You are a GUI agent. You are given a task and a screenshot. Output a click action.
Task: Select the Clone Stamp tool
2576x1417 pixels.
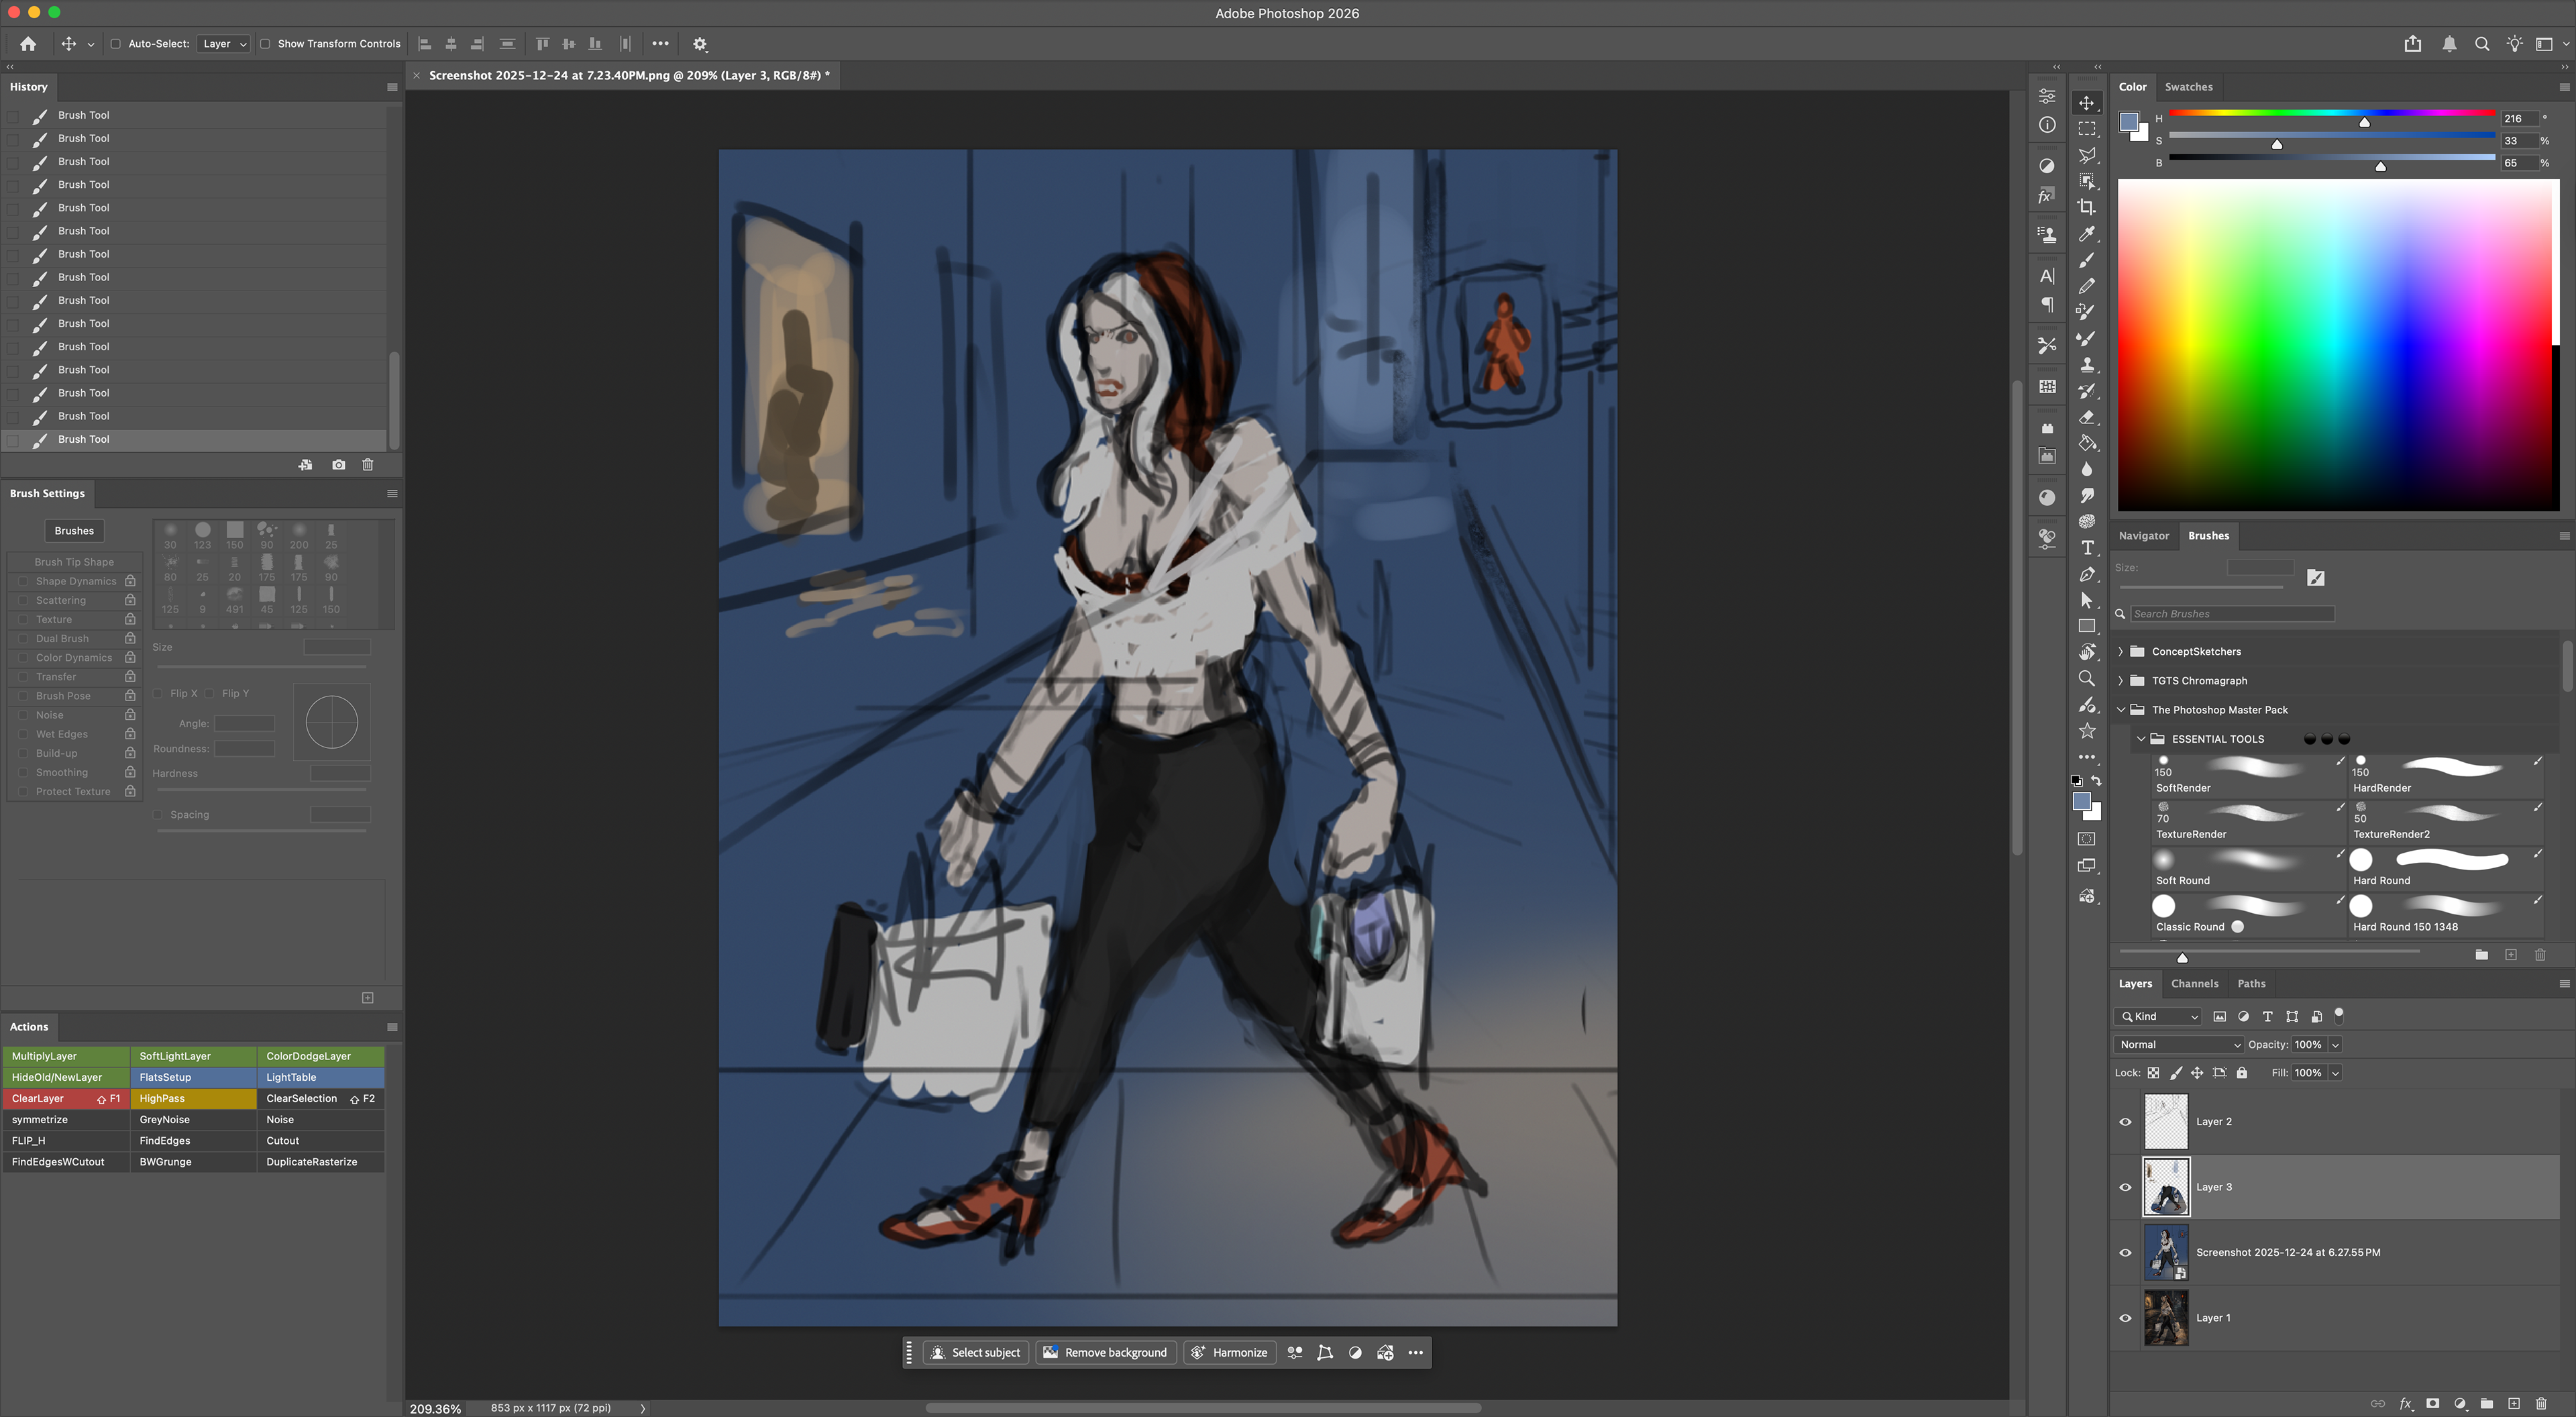(x=2087, y=365)
